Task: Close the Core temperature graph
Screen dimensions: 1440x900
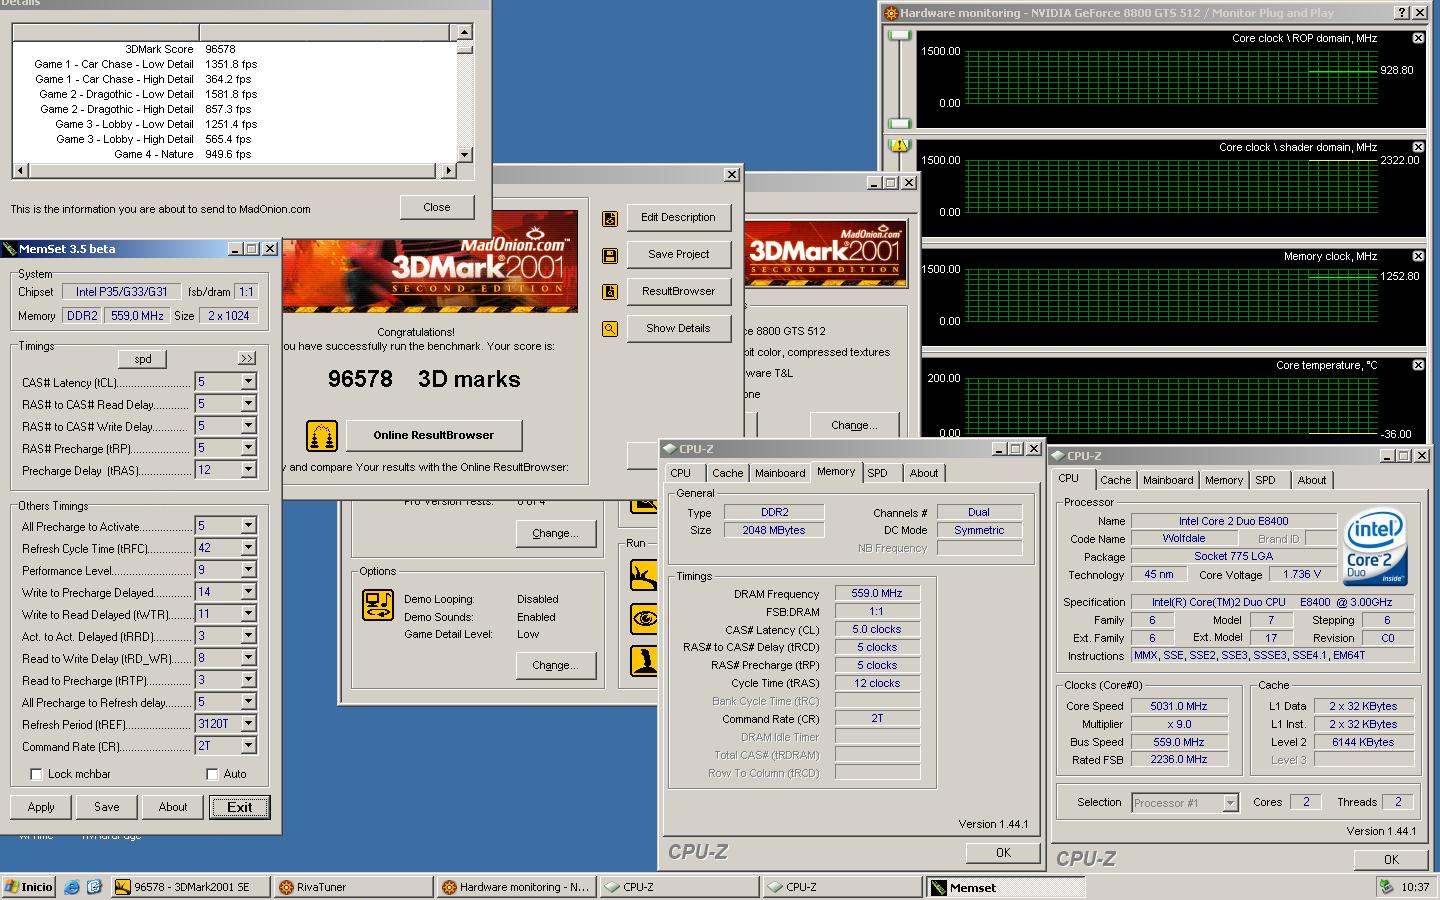Action: [x=1418, y=365]
